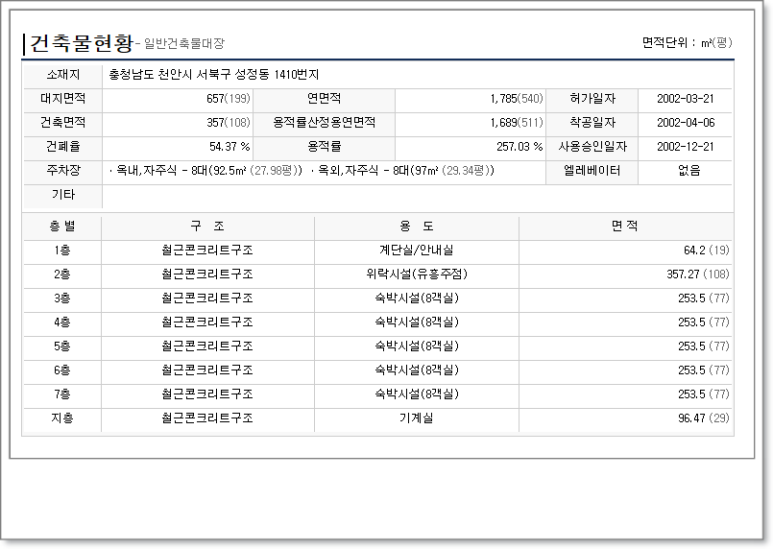Click the 7층 floor label

[62, 394]
